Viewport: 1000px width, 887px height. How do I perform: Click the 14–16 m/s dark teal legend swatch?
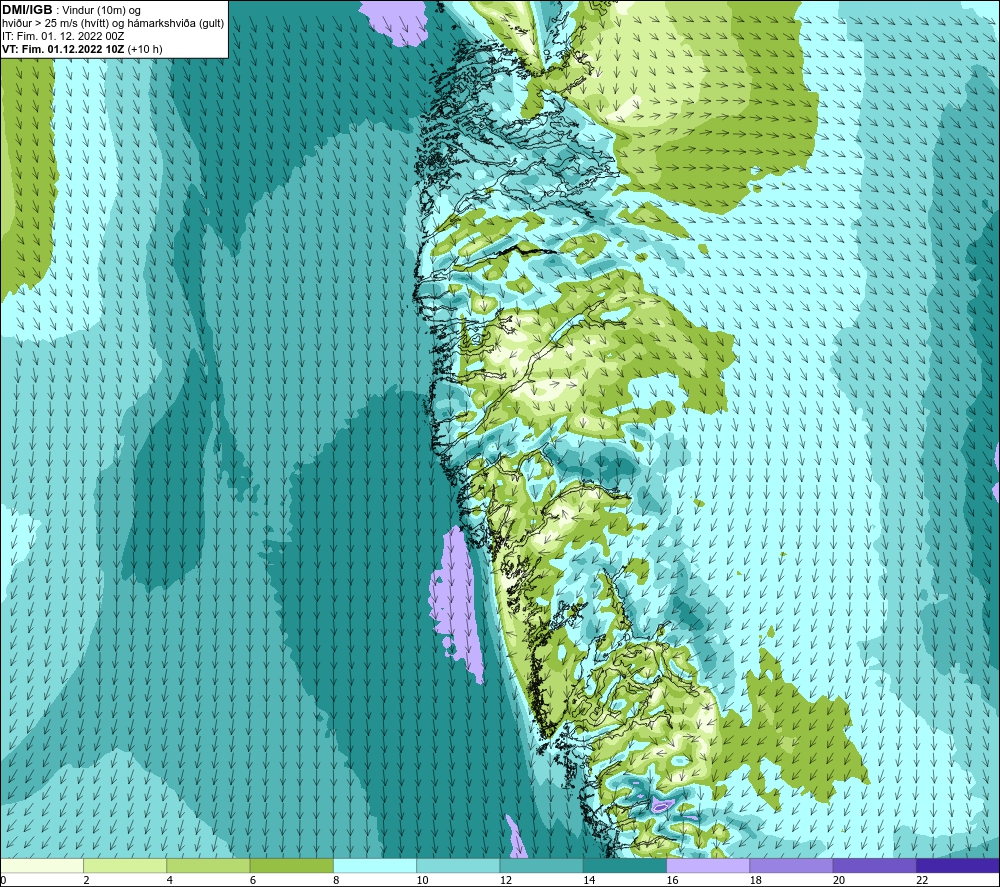[x=625, y=865]
